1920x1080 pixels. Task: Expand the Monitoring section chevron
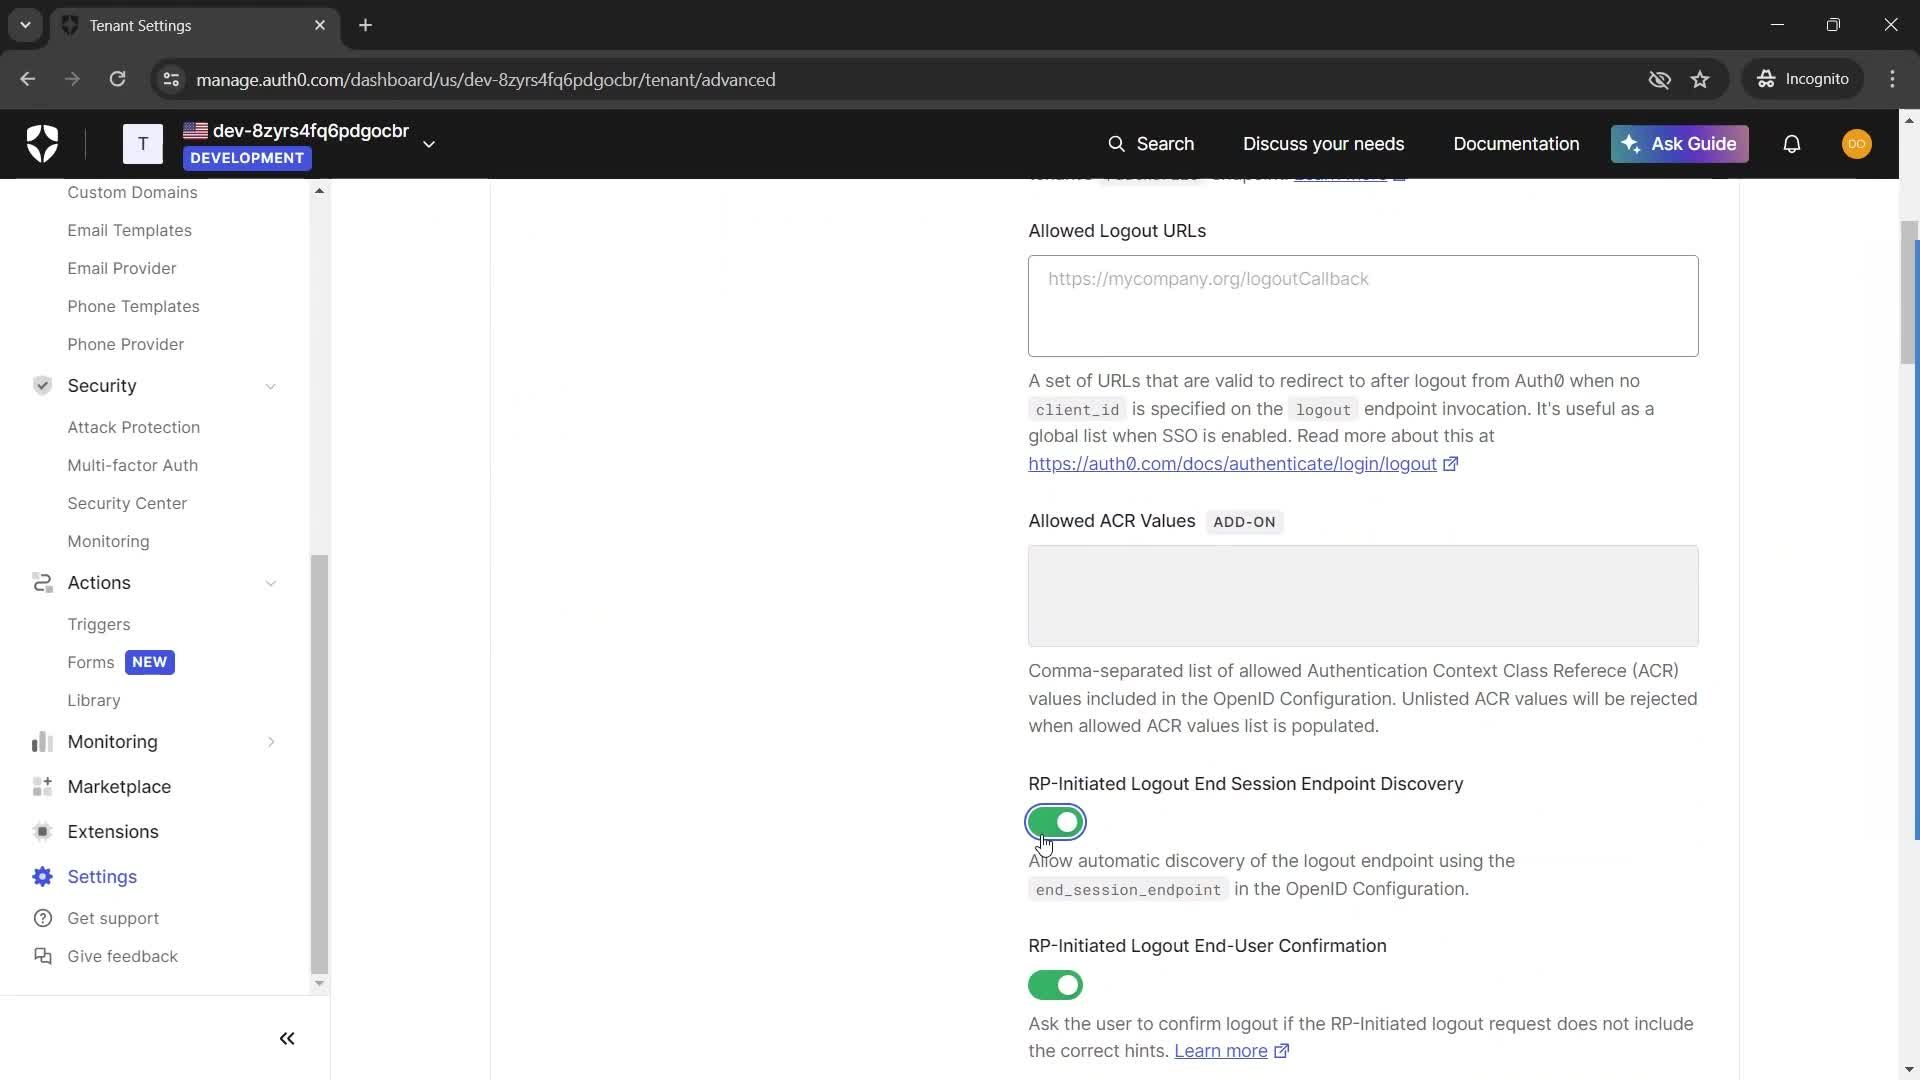click(x=270, y=742)
